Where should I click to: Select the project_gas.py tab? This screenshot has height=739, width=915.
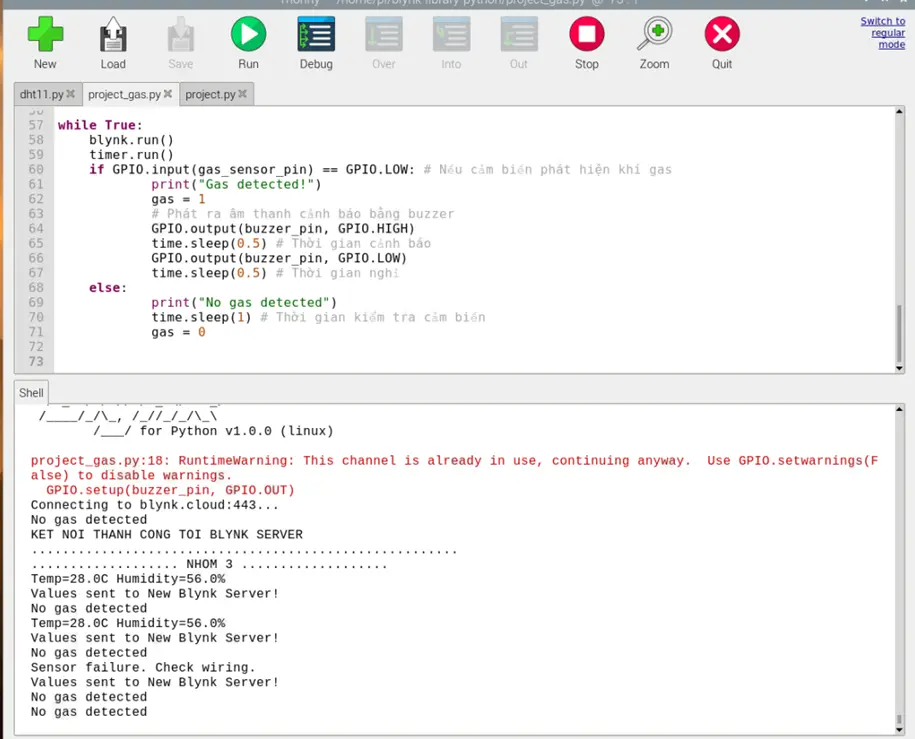click(124, 95)
